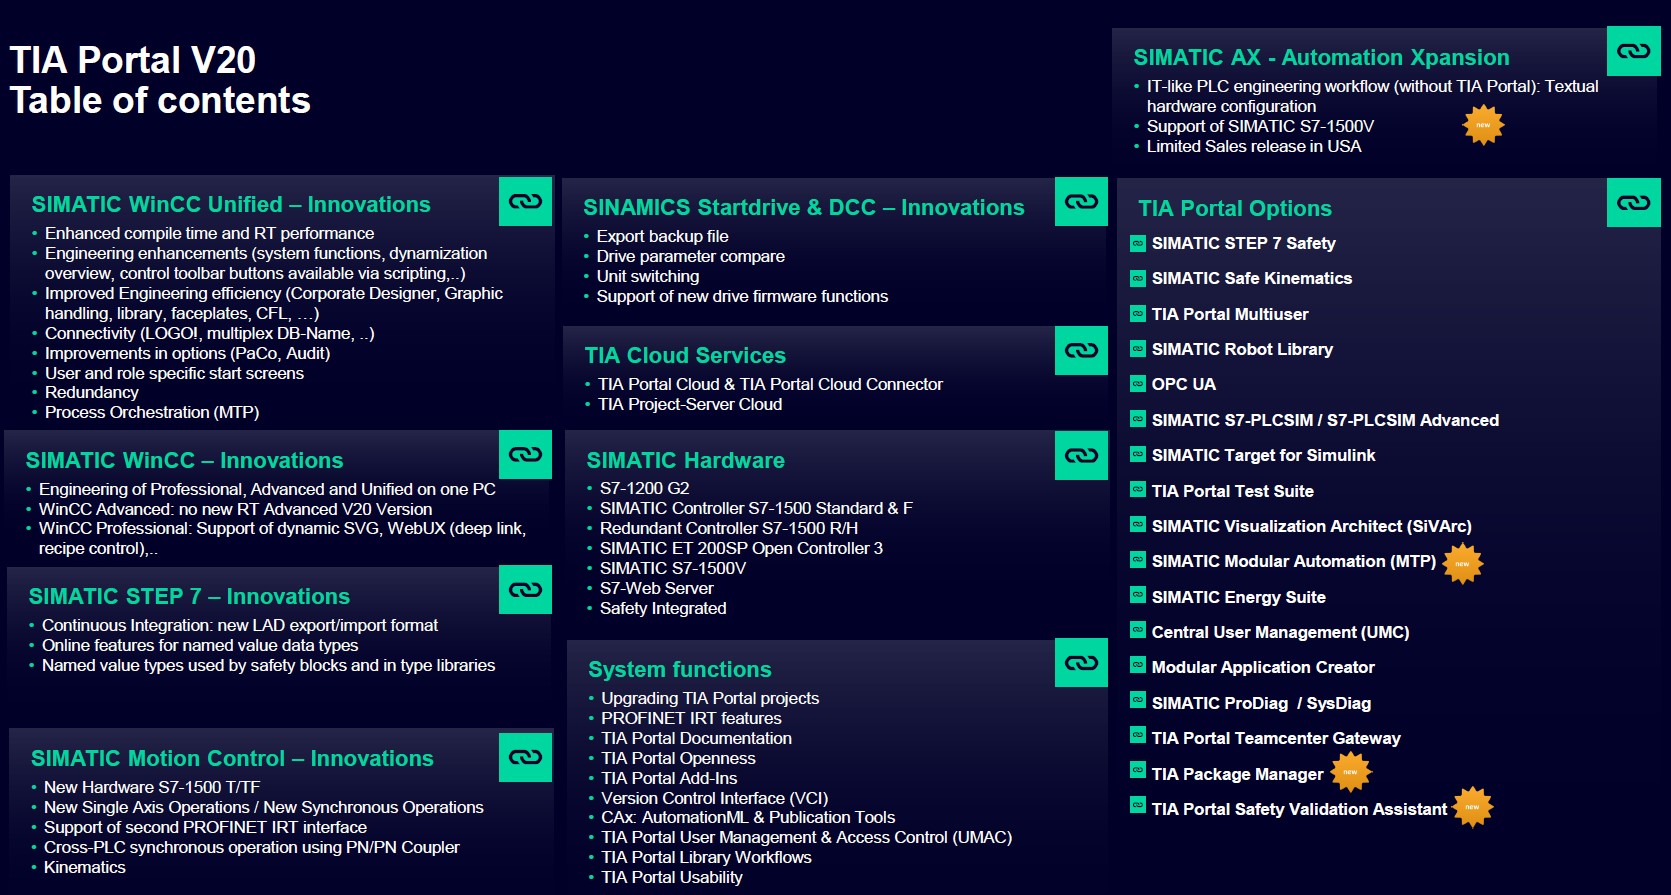The image size is (1671, 895).
Task: Open SIMATIC STEP 7 Safety option
Action: click(1243, 243)
